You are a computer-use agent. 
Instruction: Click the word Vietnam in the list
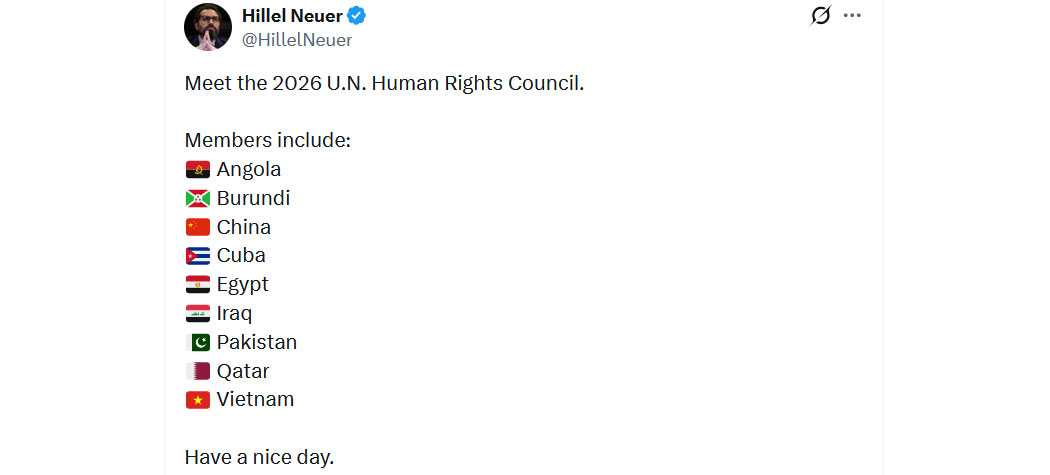click(255, 399)
